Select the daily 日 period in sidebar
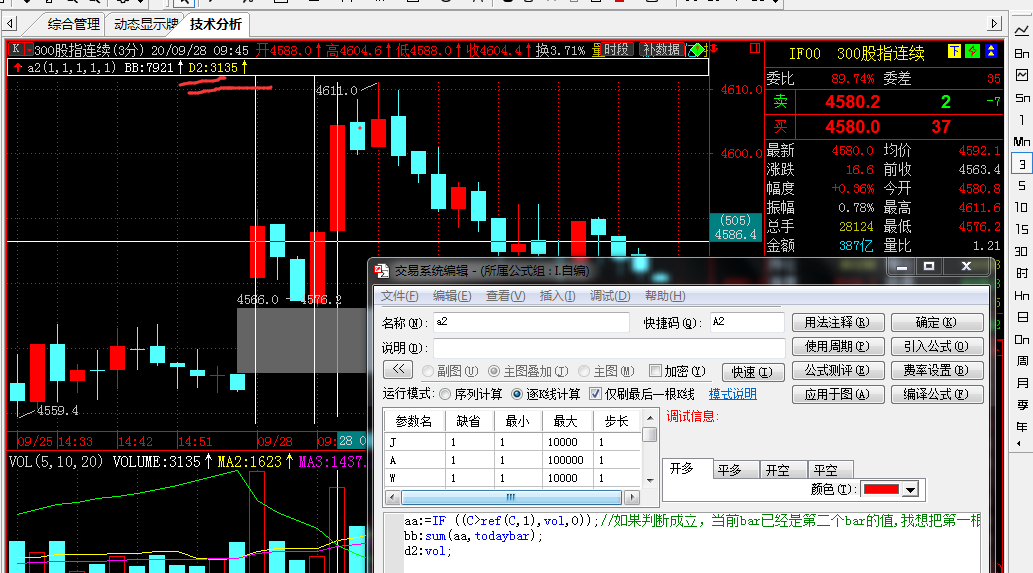This screenshot has width=1033, height=573. pyautogui.click(x=1022, y=317)
